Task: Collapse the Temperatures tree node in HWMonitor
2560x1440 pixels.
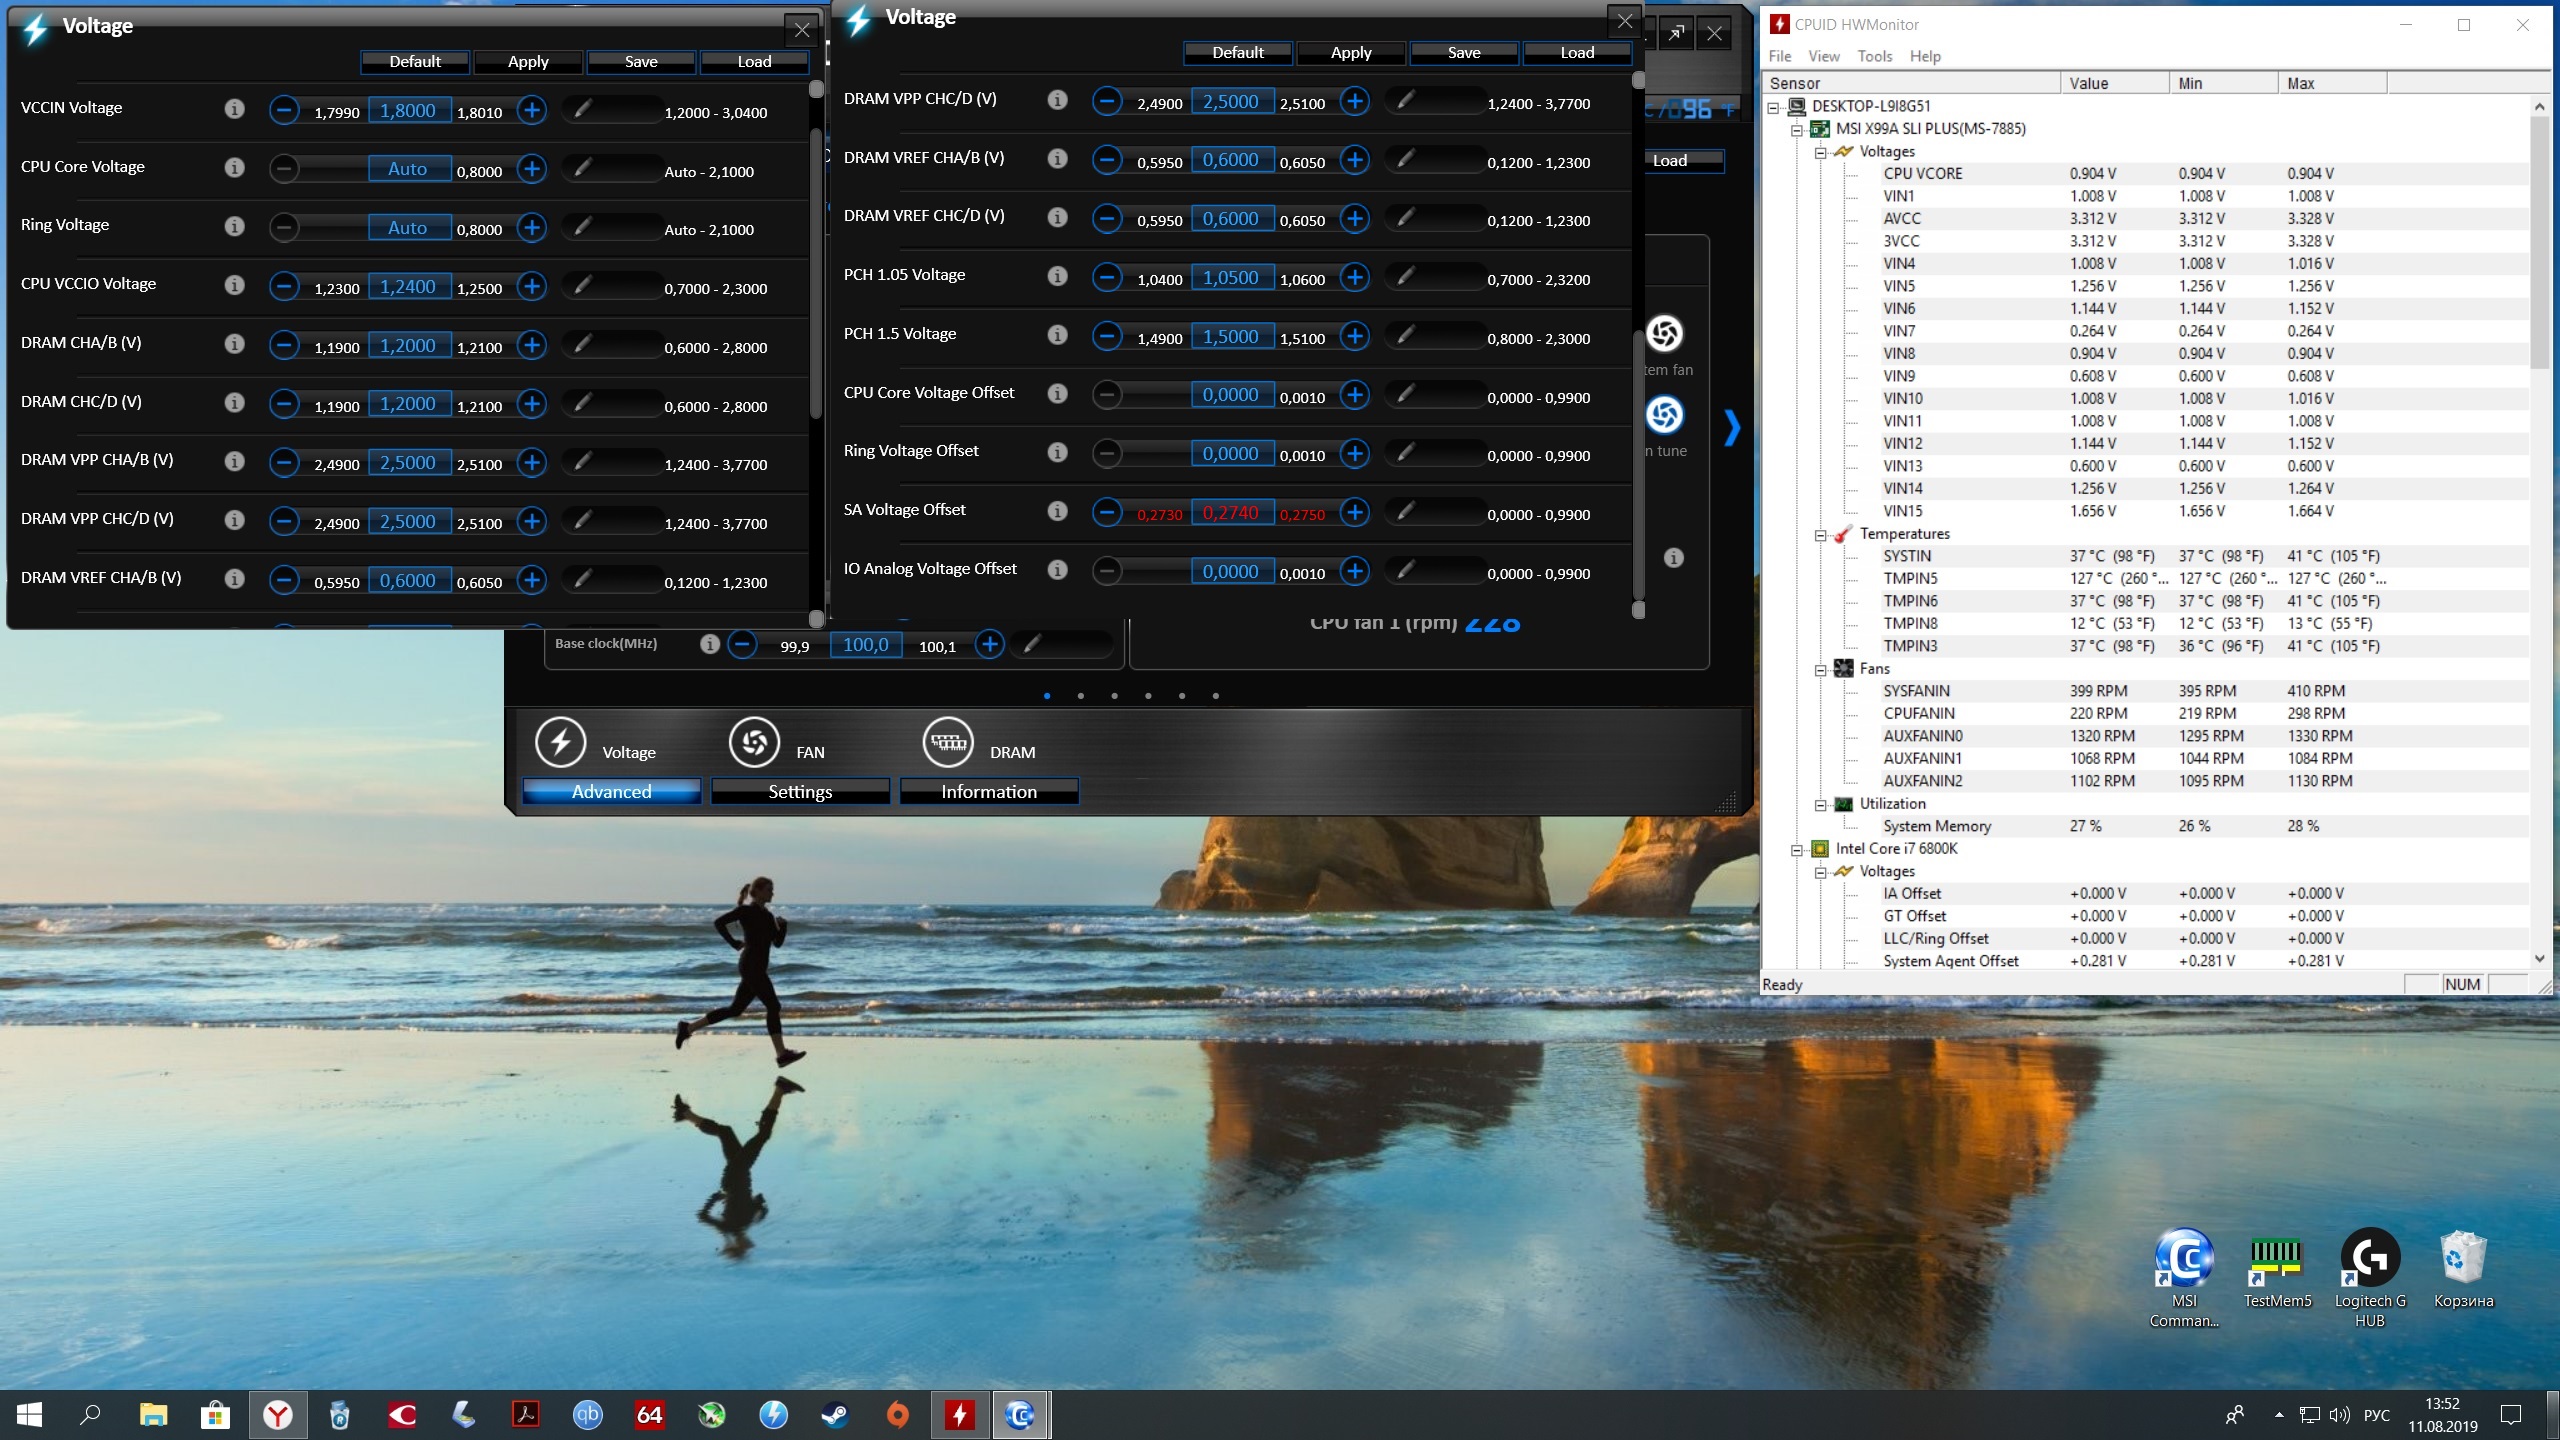Action: [1821, 535]
